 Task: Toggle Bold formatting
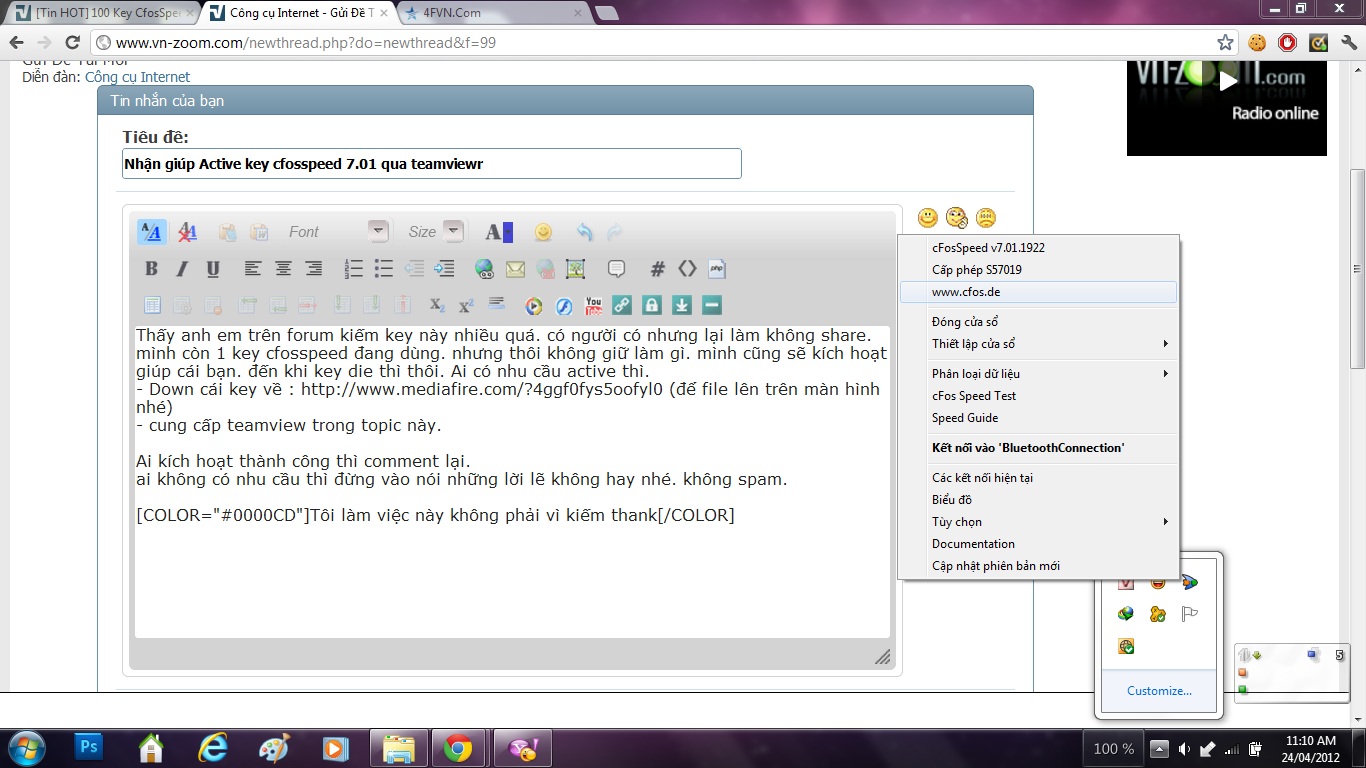[151, 269]
